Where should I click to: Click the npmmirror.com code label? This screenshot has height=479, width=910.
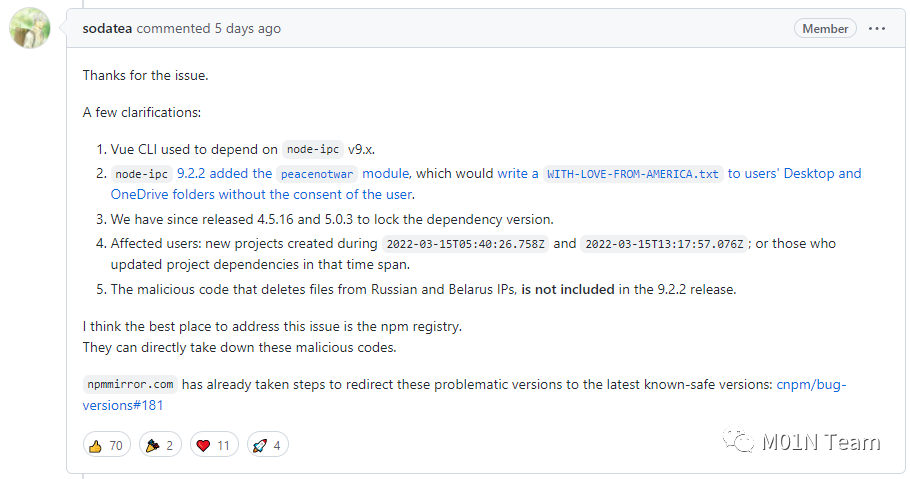pyautogui.click(x=130, y=384)
